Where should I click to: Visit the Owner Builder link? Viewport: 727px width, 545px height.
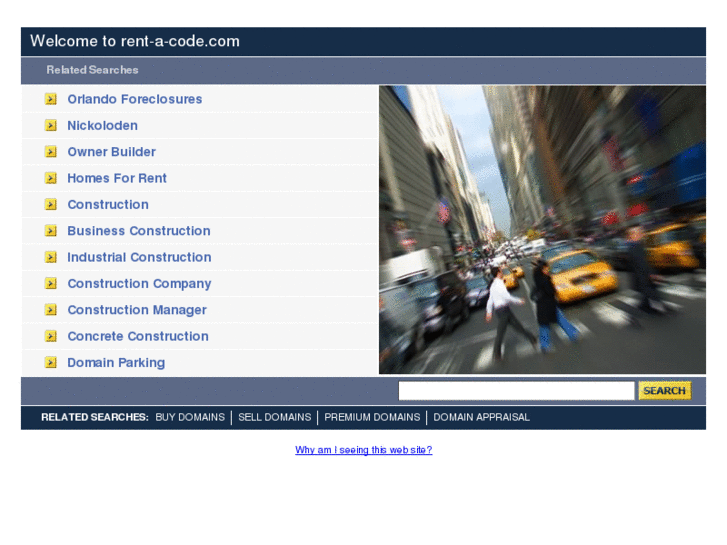tap(111, 152)
